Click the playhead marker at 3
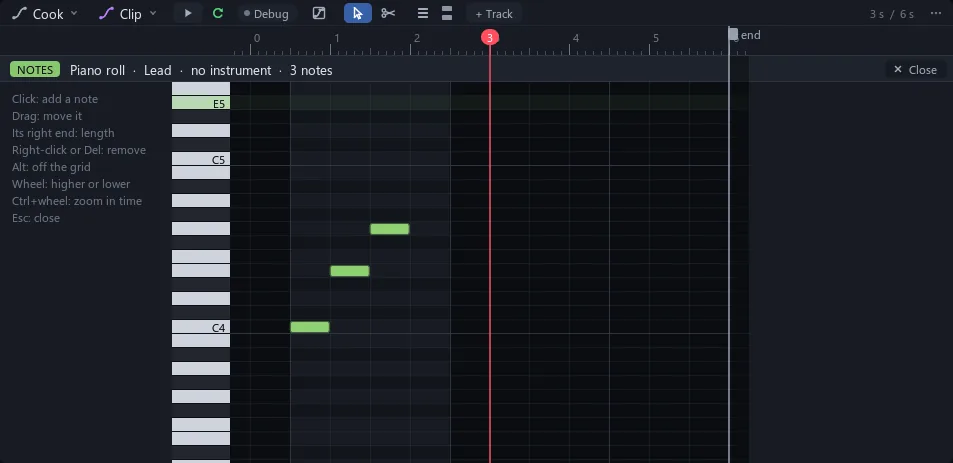This screenshot has width=953, height=463. coord(490,38)
